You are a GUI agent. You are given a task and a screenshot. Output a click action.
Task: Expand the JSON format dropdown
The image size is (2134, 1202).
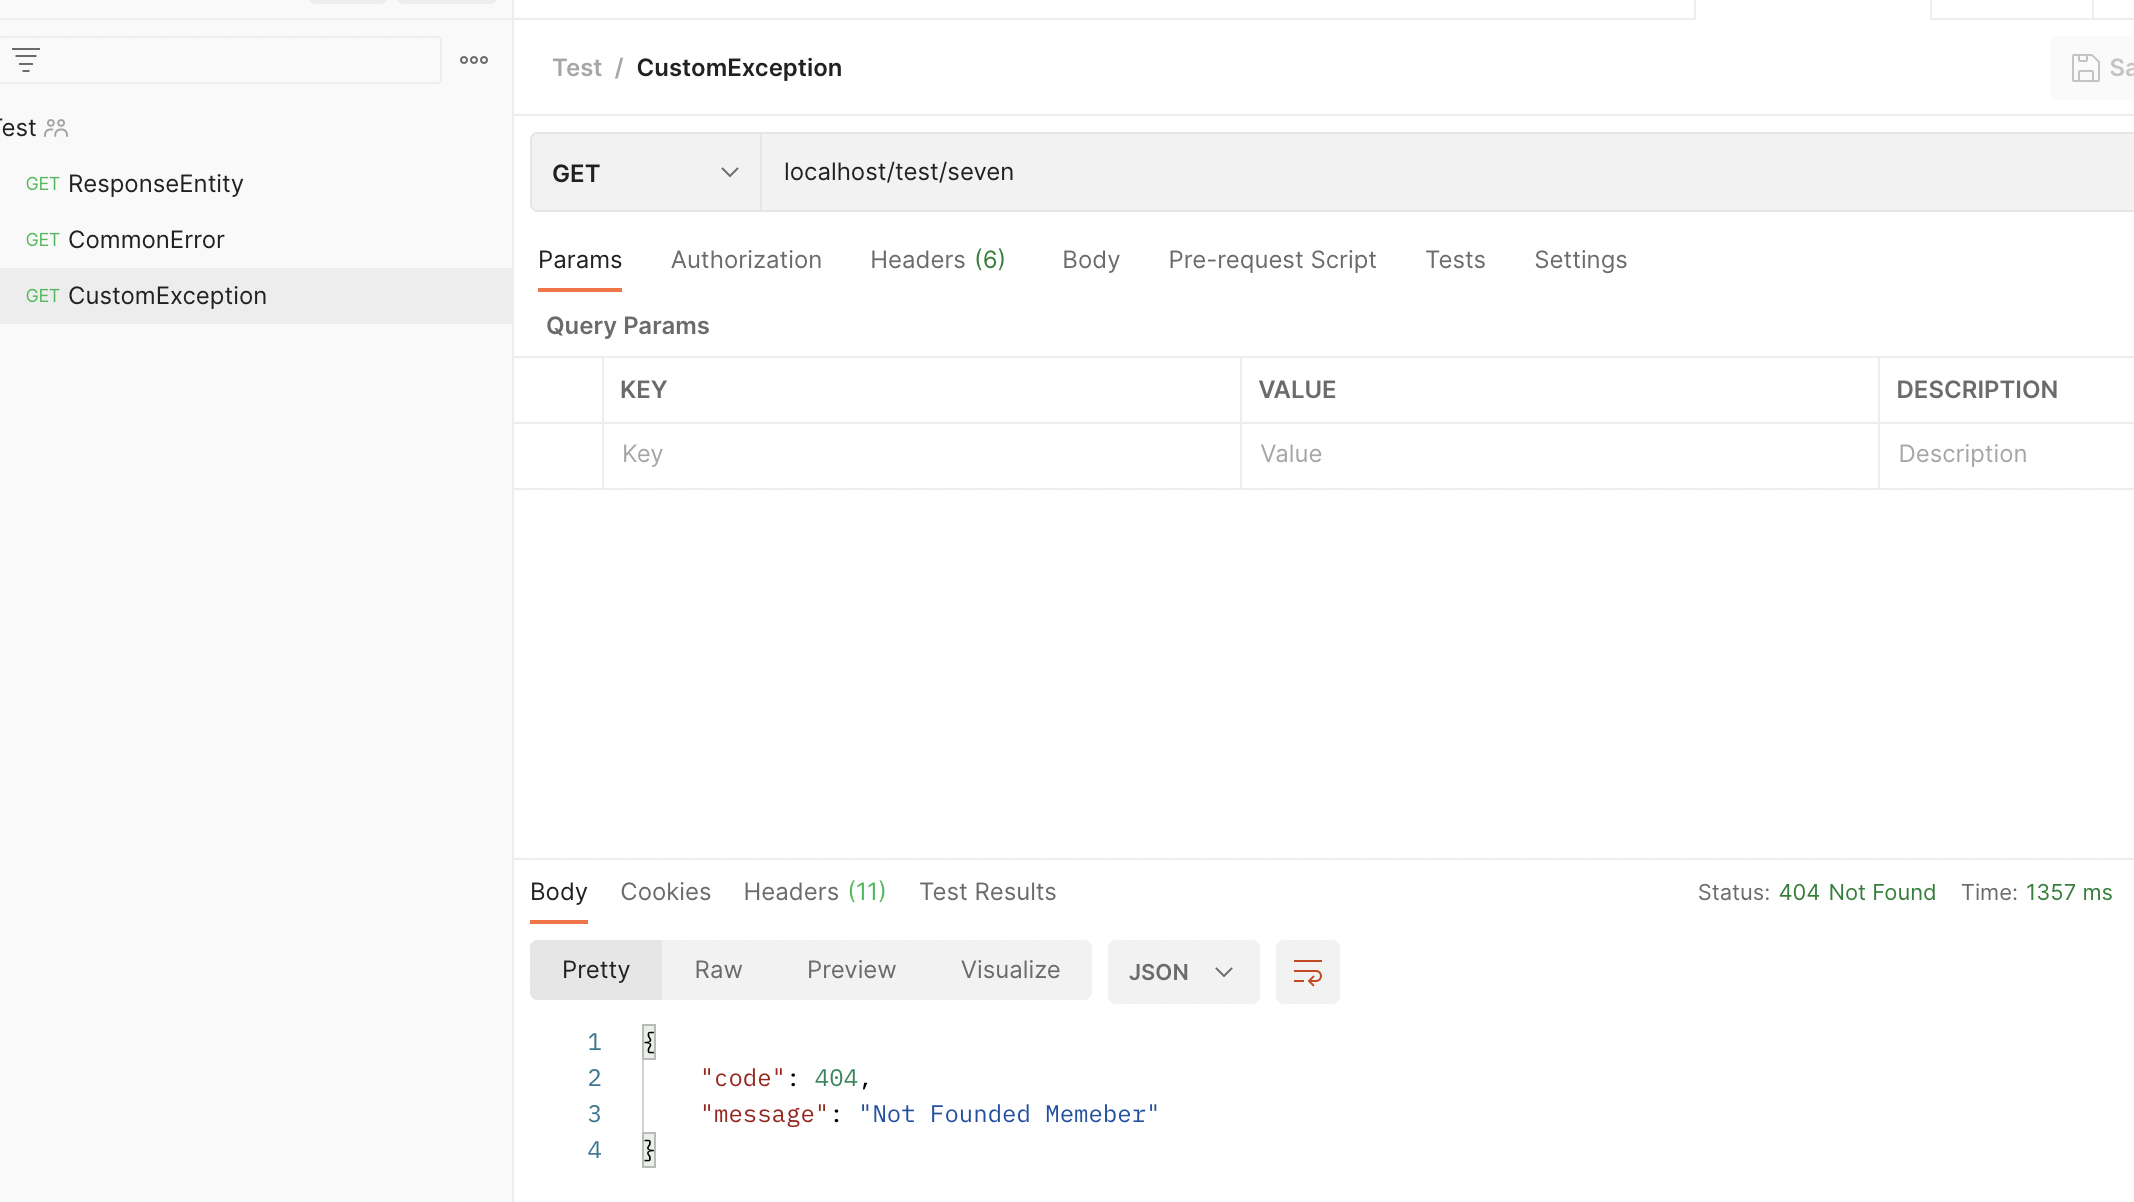click(1182, 972)
